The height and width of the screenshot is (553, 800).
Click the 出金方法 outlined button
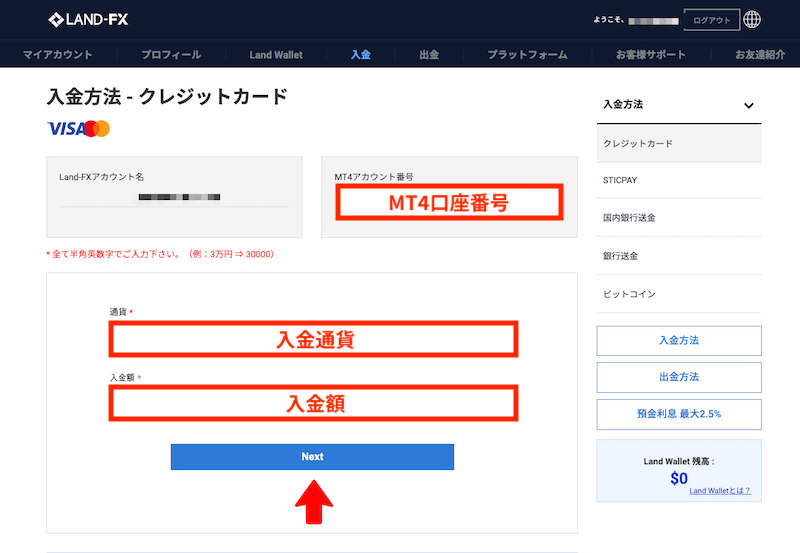[x=679, y=377]
